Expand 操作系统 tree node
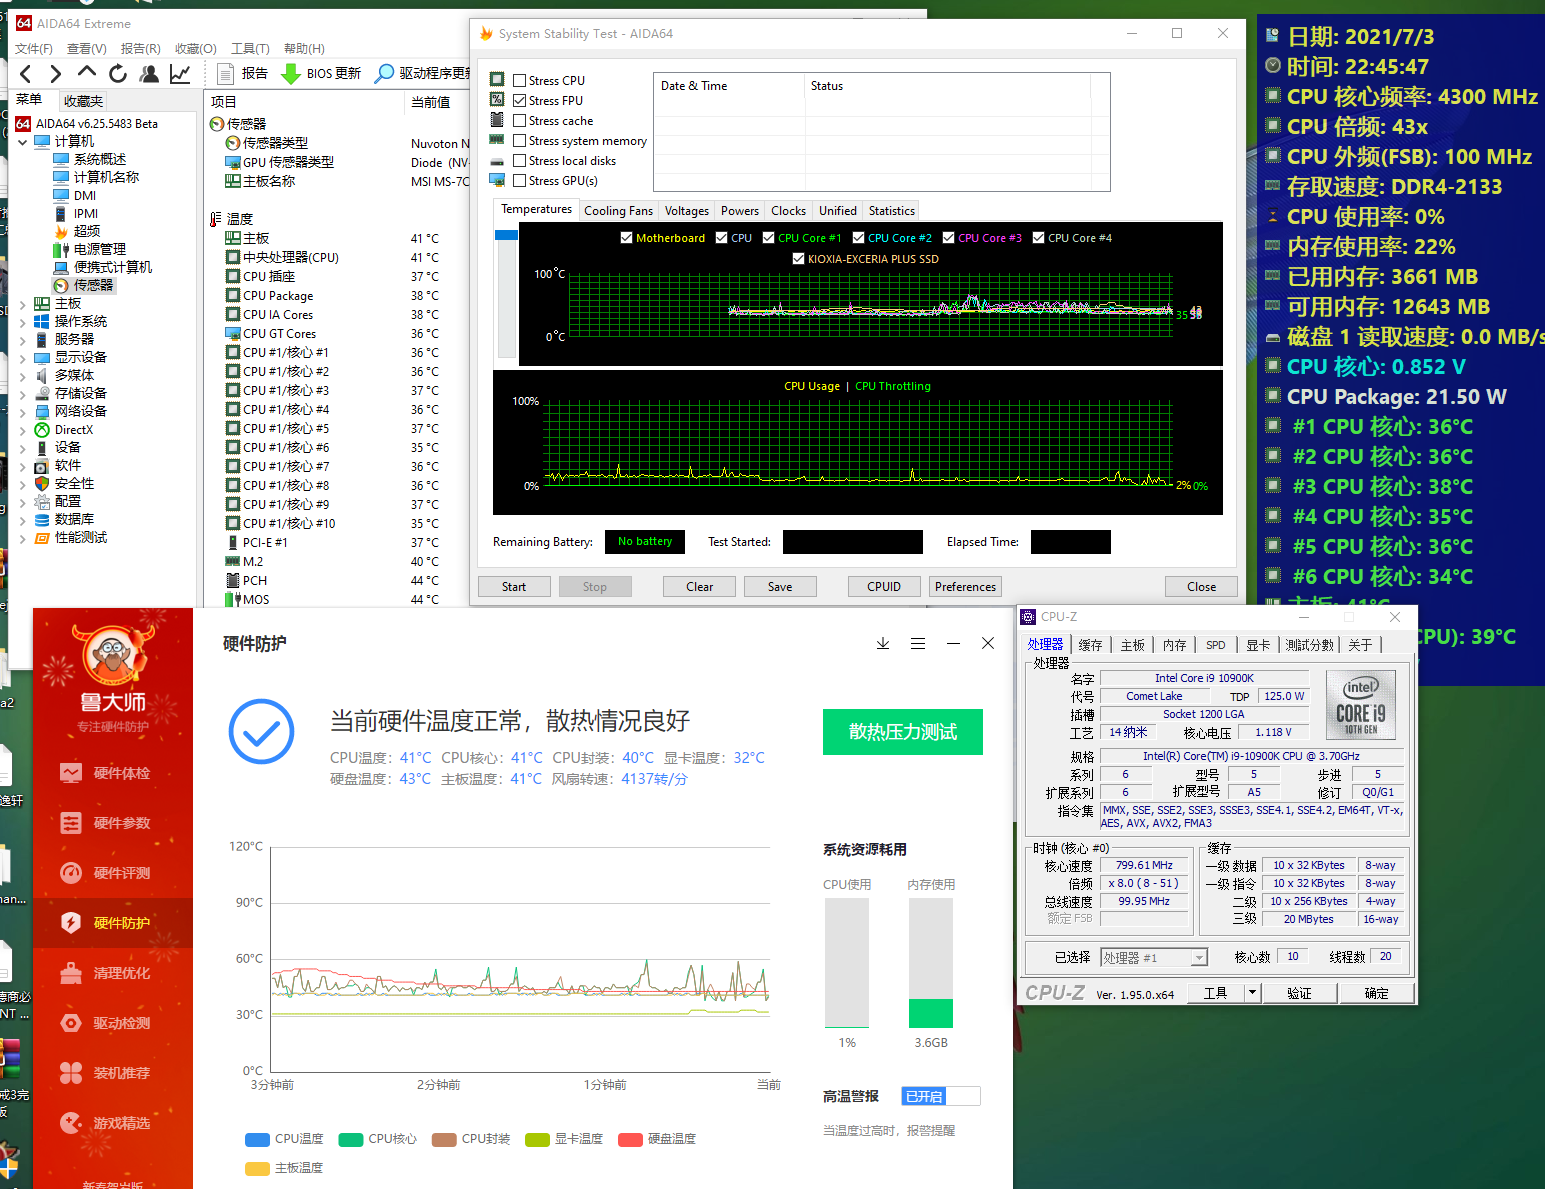The image size is (1545, 1189). coord(22,322)
